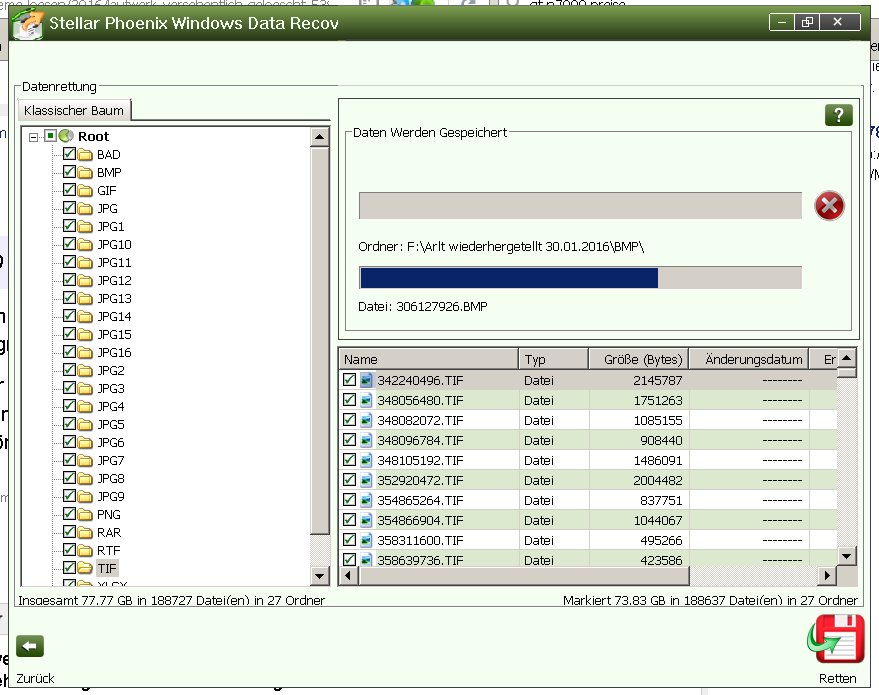
Task: Click file list scrollbar up arrow
Action: [x=847, y=358]
